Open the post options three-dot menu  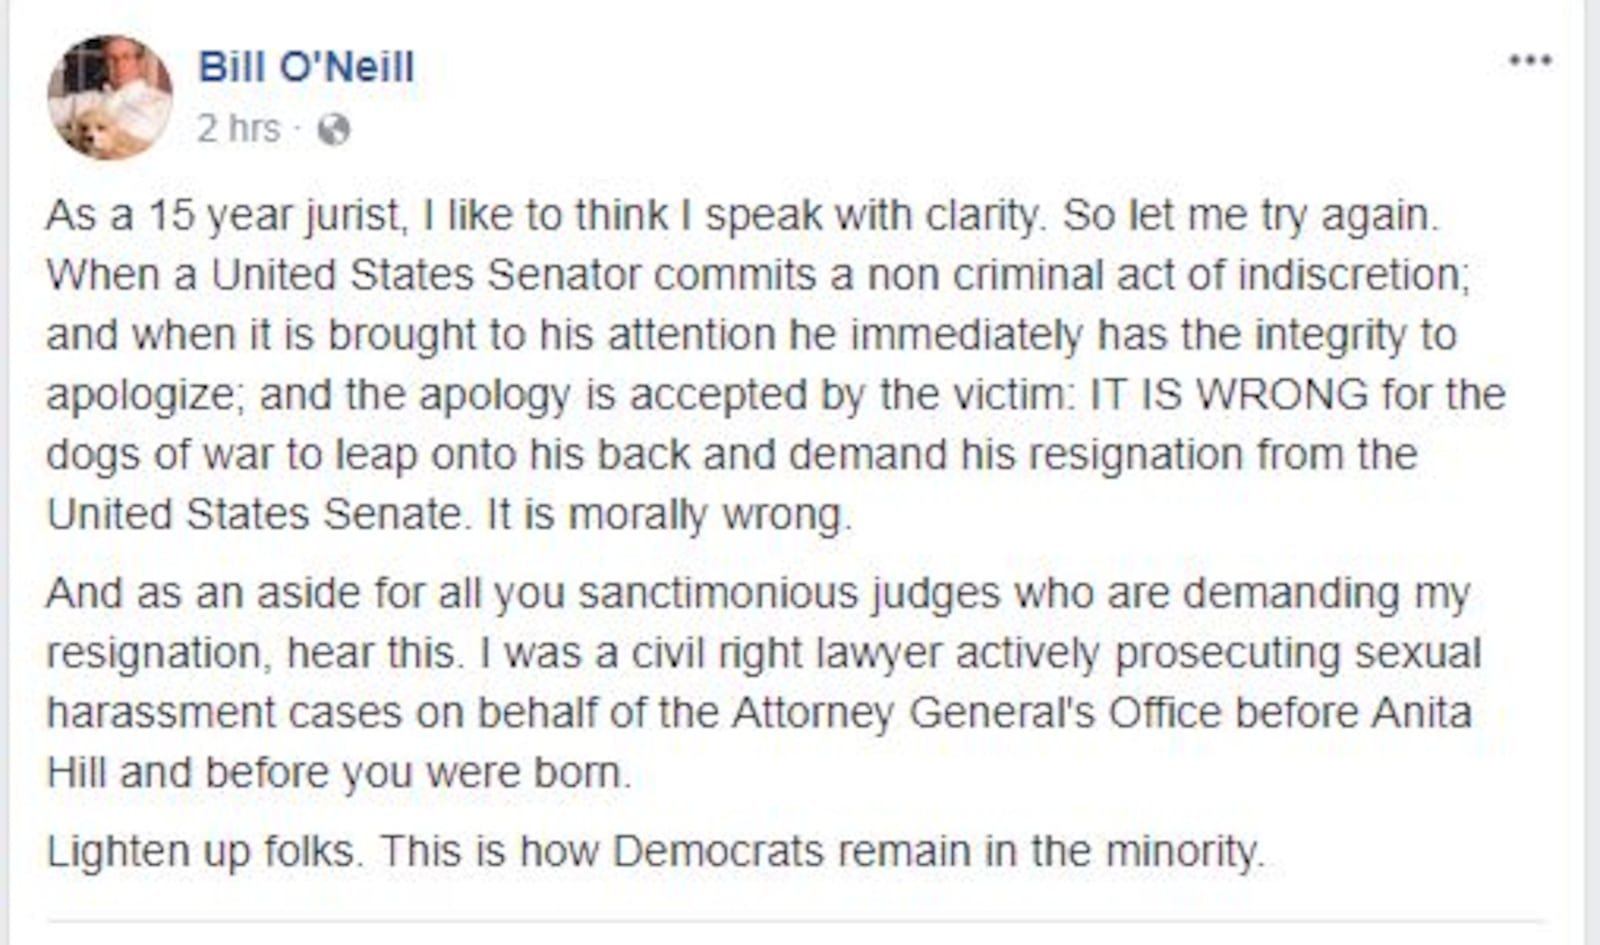coord(1530,61)
